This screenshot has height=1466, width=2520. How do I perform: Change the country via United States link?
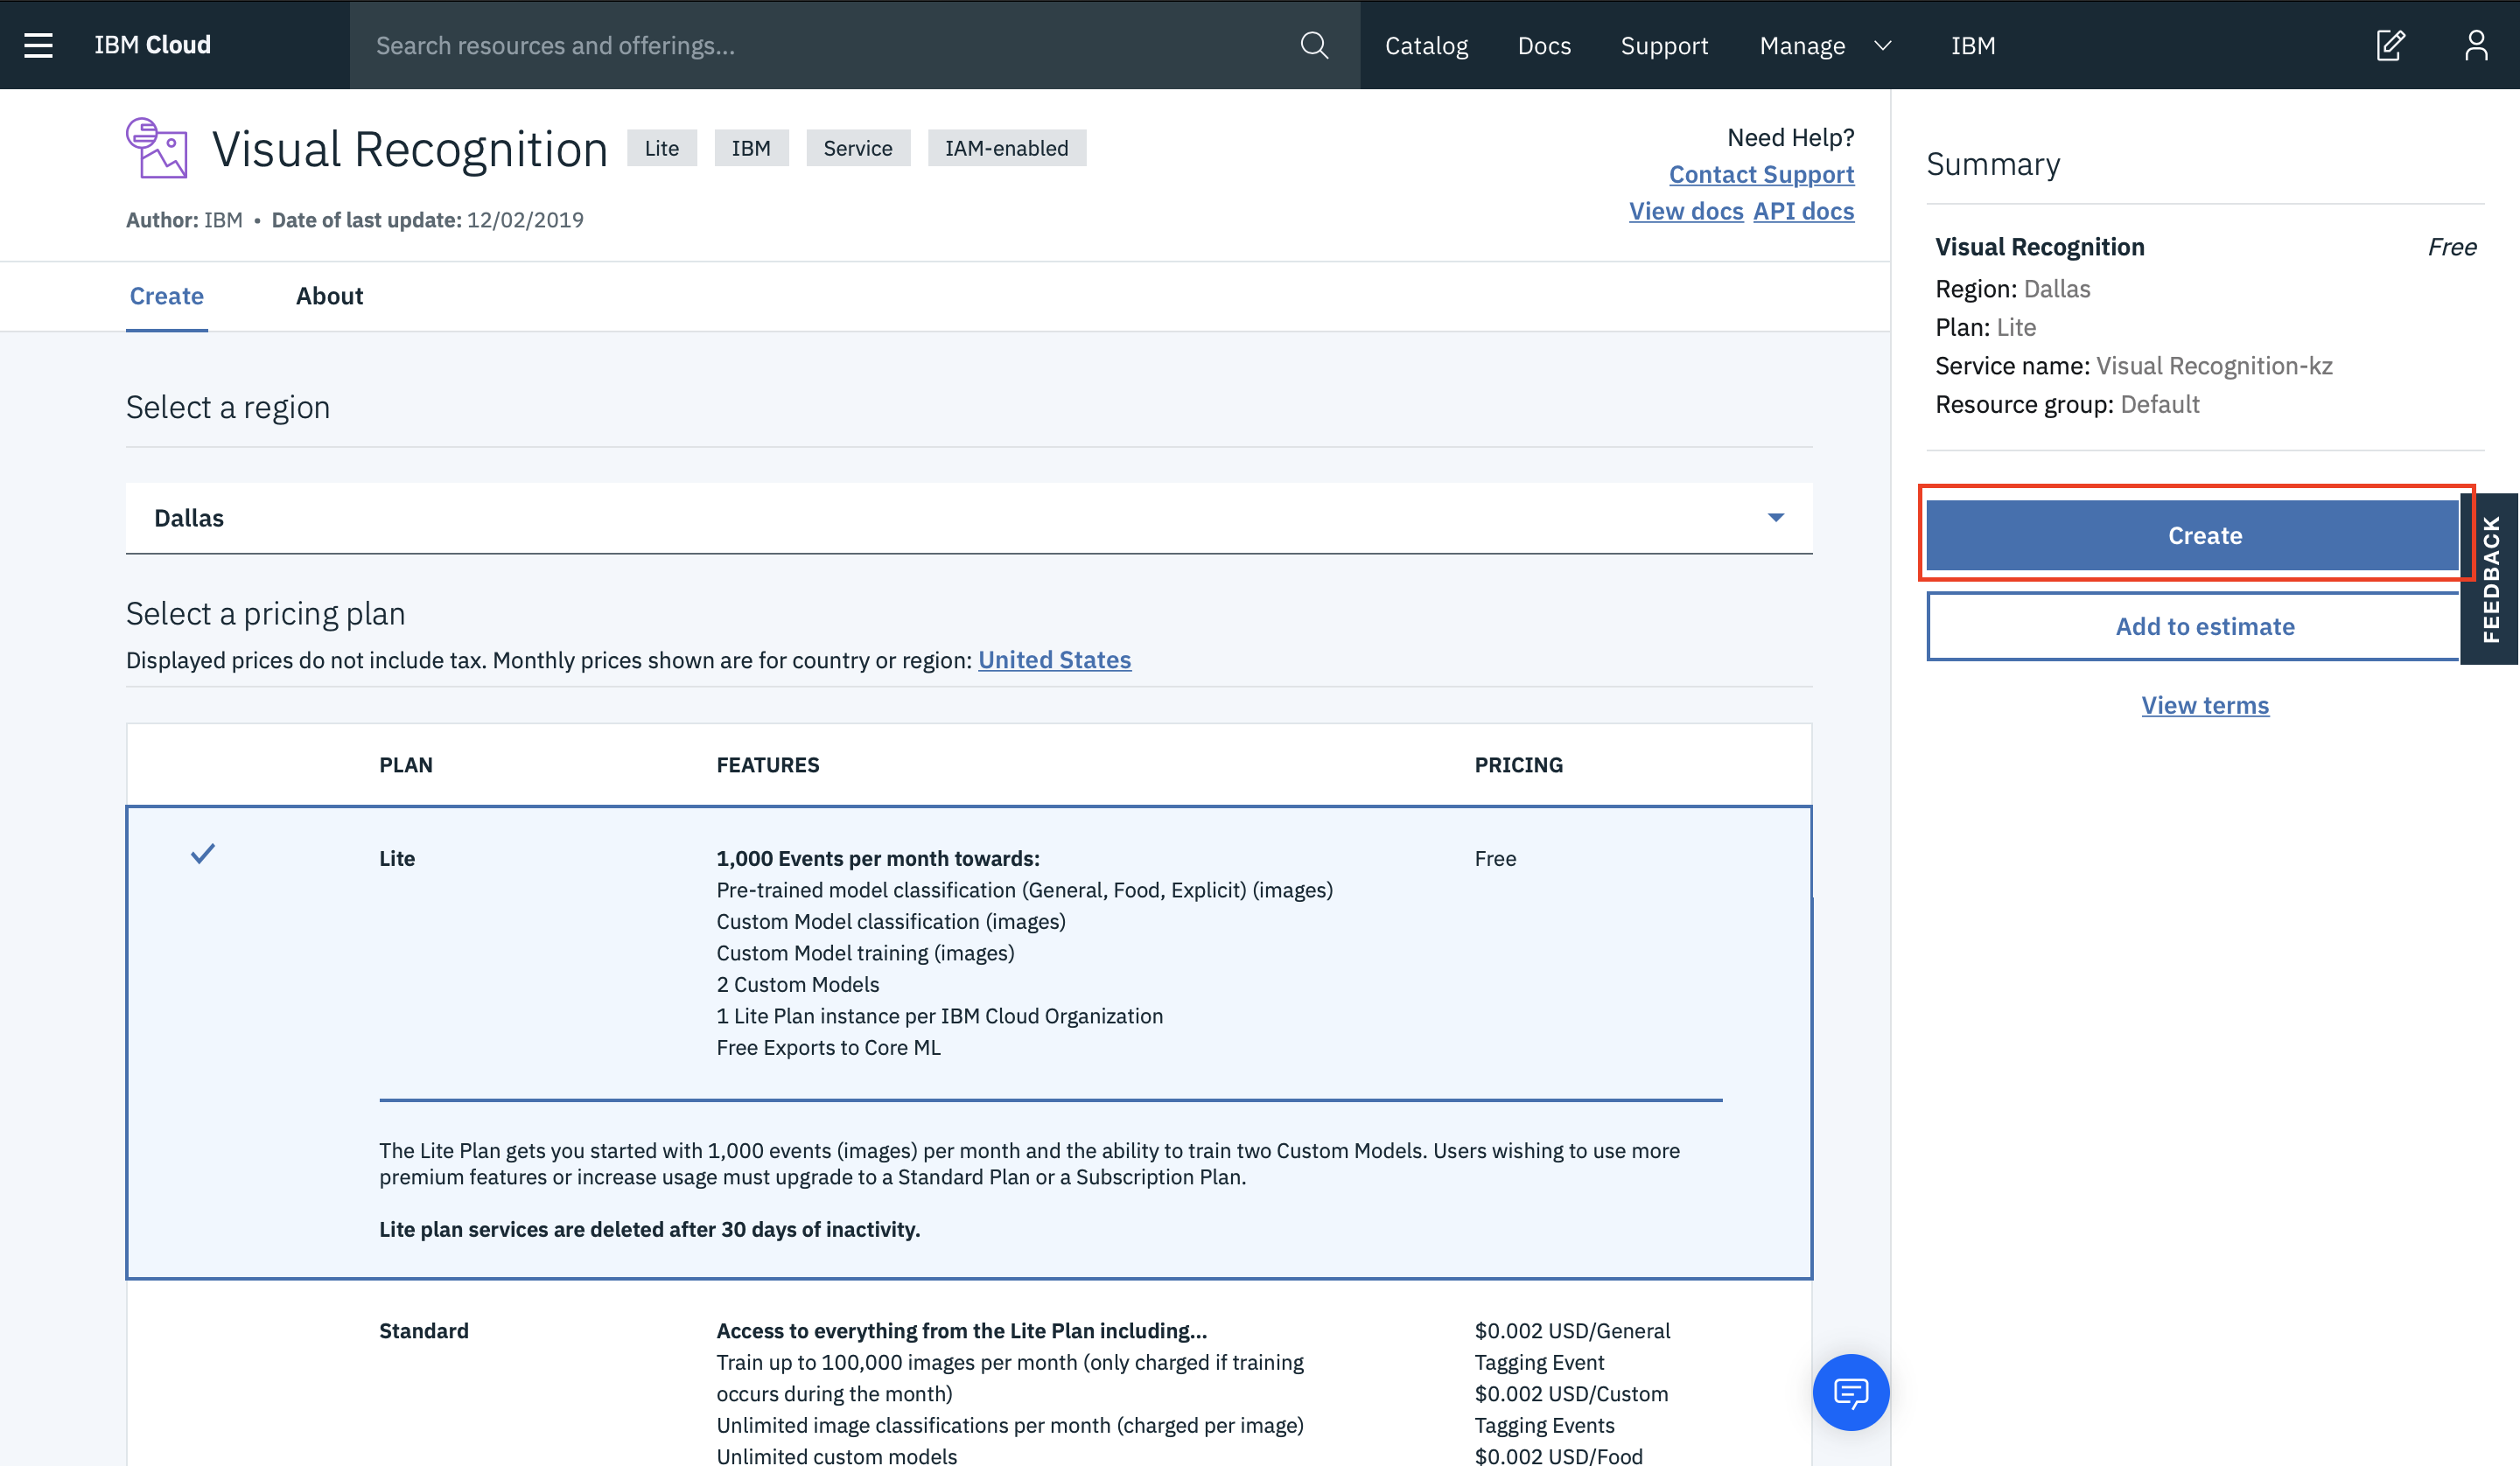(x=1054, y=660)
